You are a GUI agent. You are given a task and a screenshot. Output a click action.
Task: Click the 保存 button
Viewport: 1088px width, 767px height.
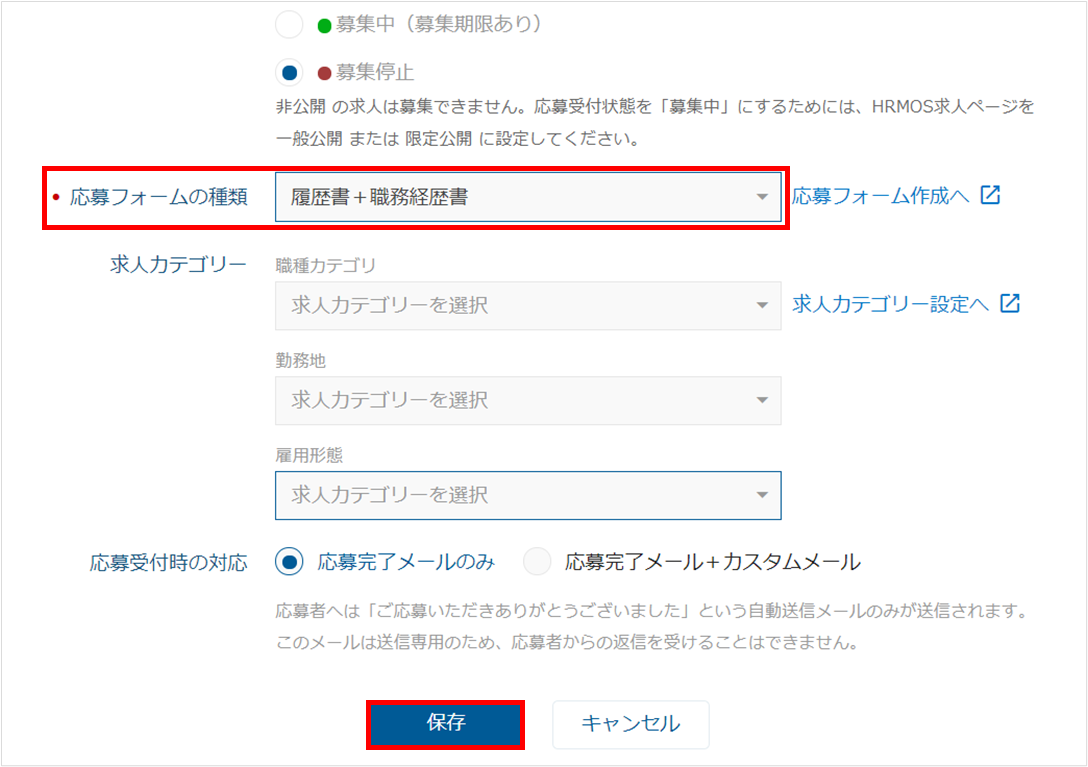pos(445,724)
